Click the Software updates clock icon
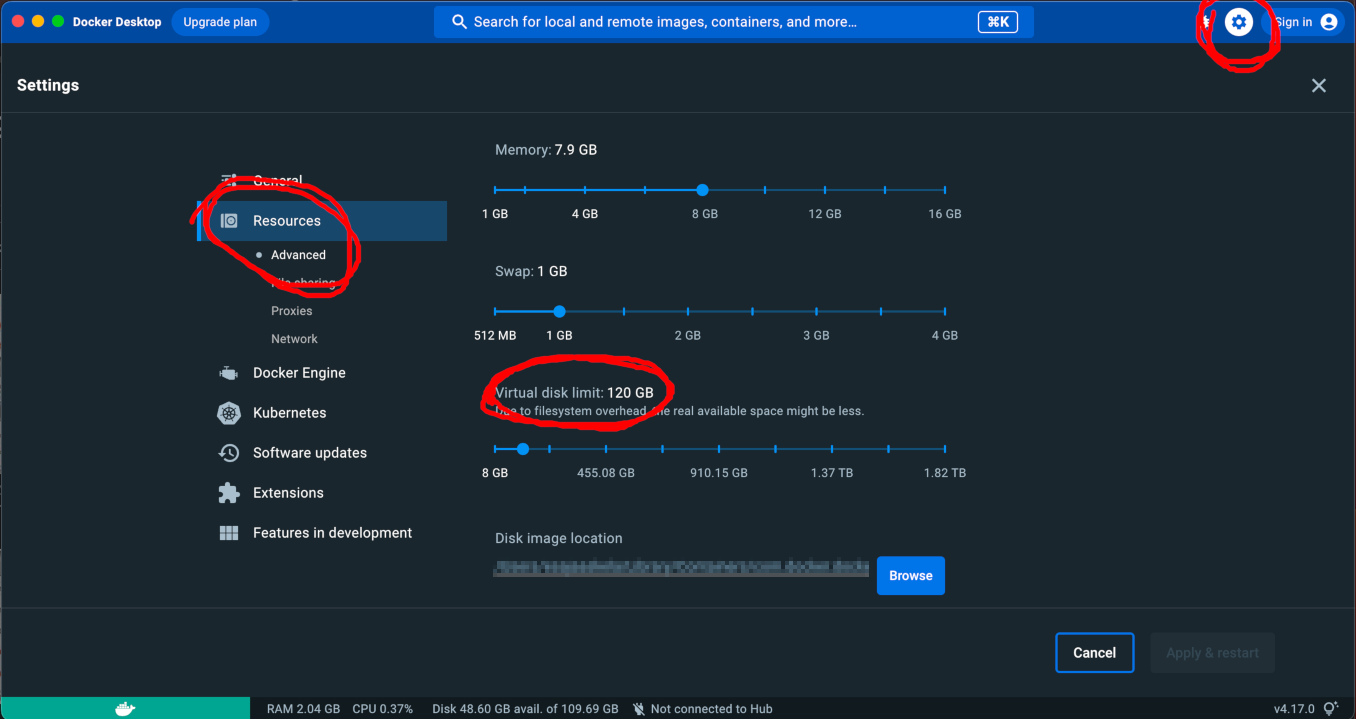Screen dimensions: 1357x719 coord(229,453)
